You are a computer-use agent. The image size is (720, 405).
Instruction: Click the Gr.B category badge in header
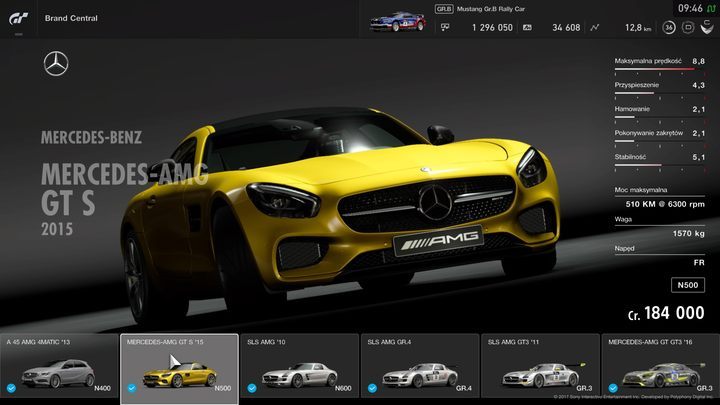tap(445, 8)
